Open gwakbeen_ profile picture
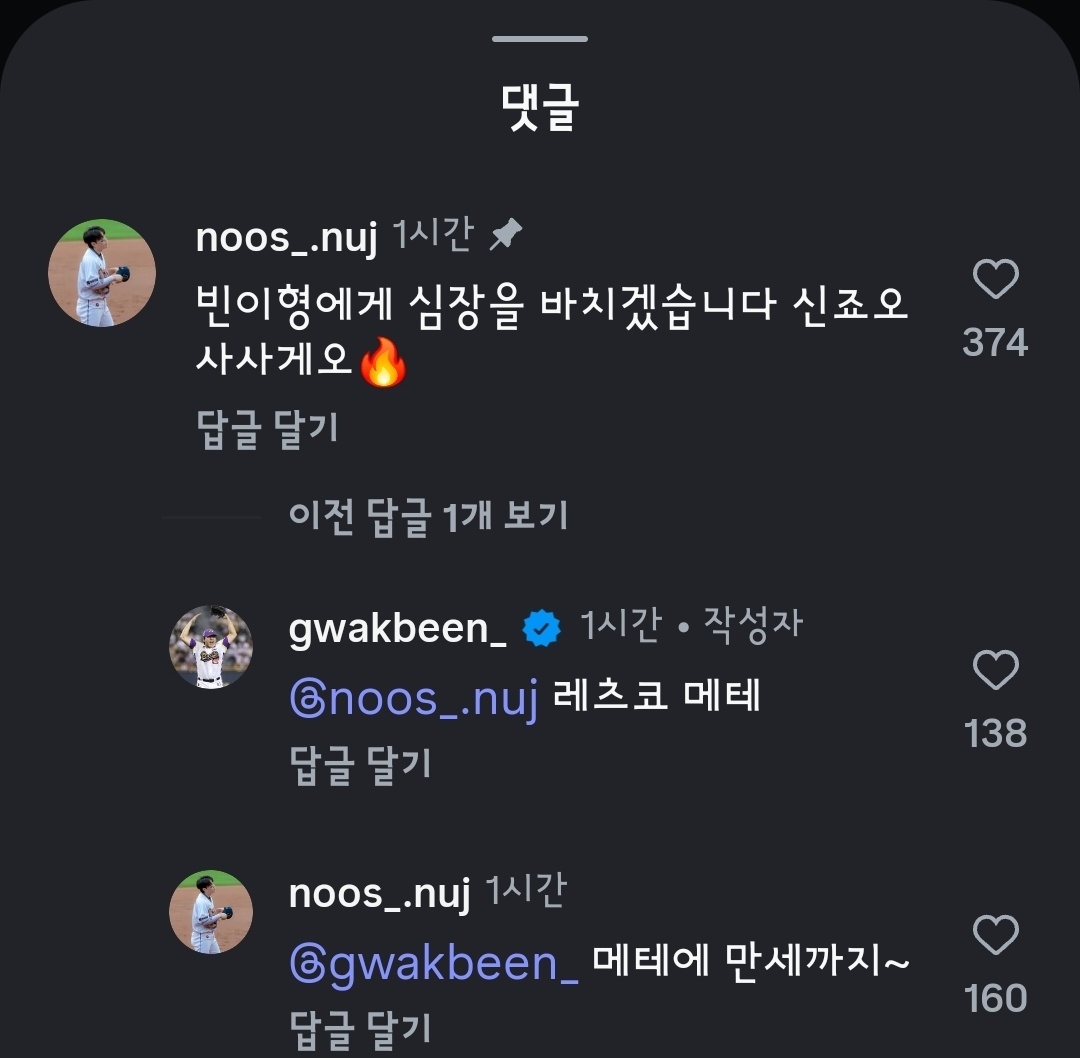The height and width of the screenshot is (1058, 1080). (x=210, y=647)
